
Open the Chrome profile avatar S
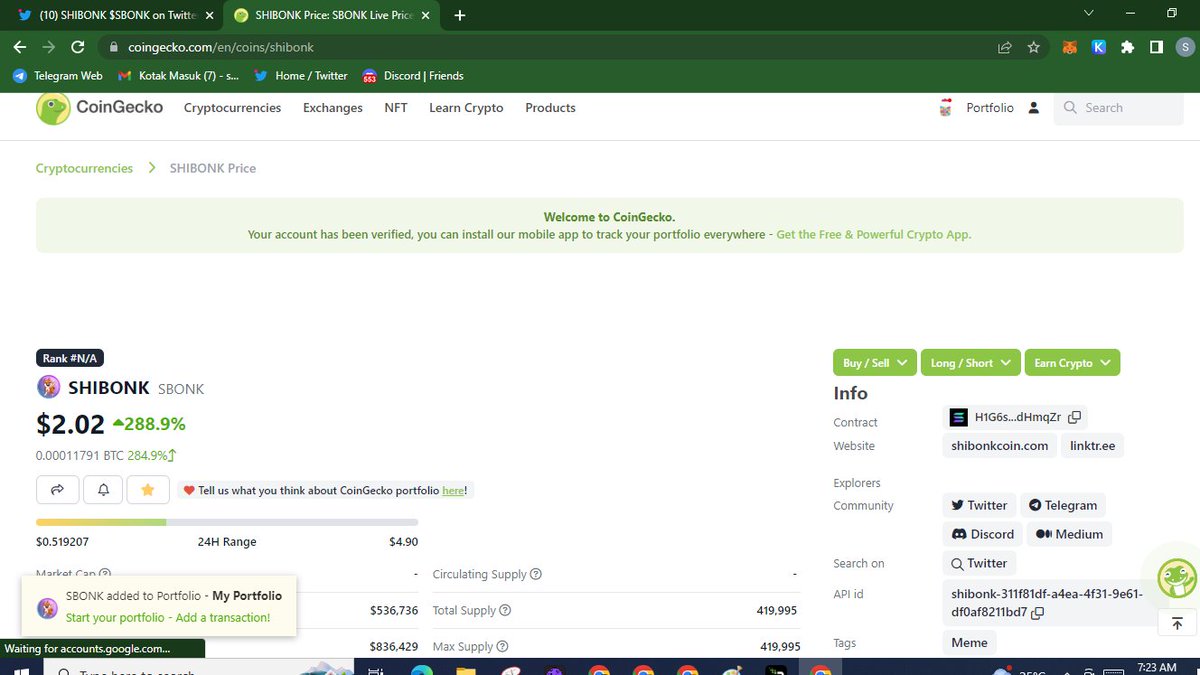[1184, 47]
